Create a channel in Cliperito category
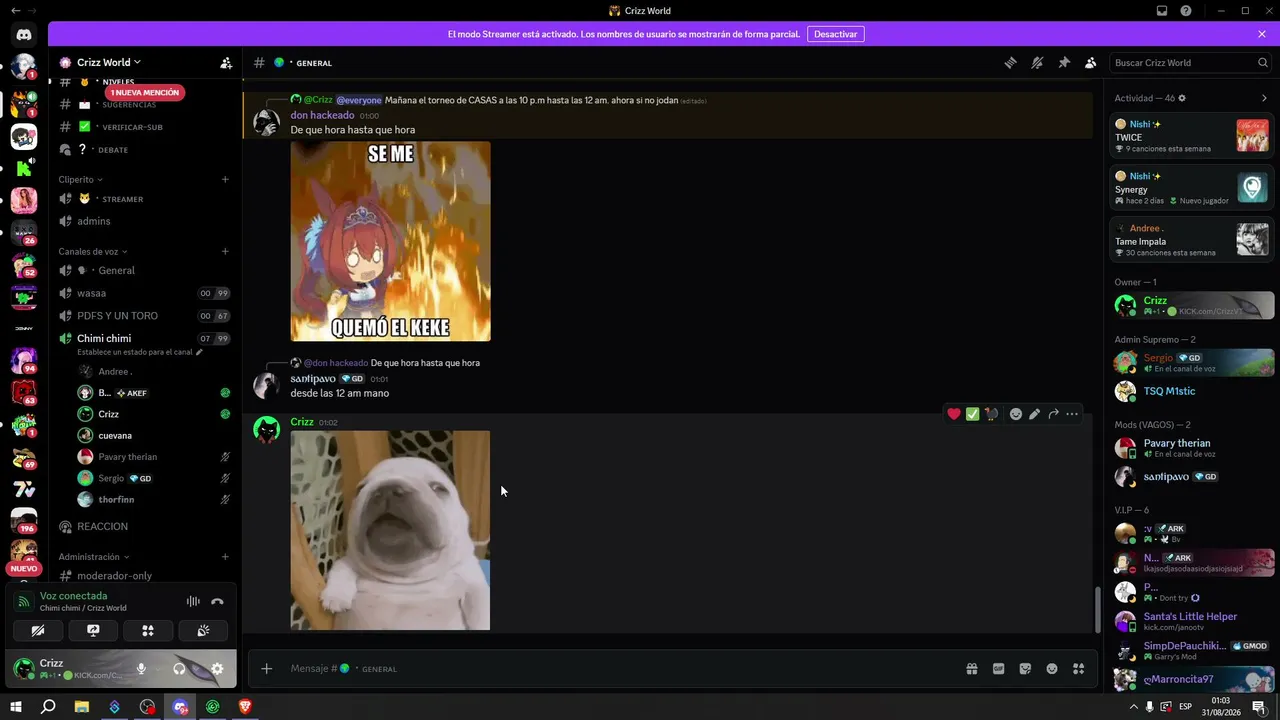This screenshot has height=720, width=1280. pyautogui.click(x=225, y=180)
